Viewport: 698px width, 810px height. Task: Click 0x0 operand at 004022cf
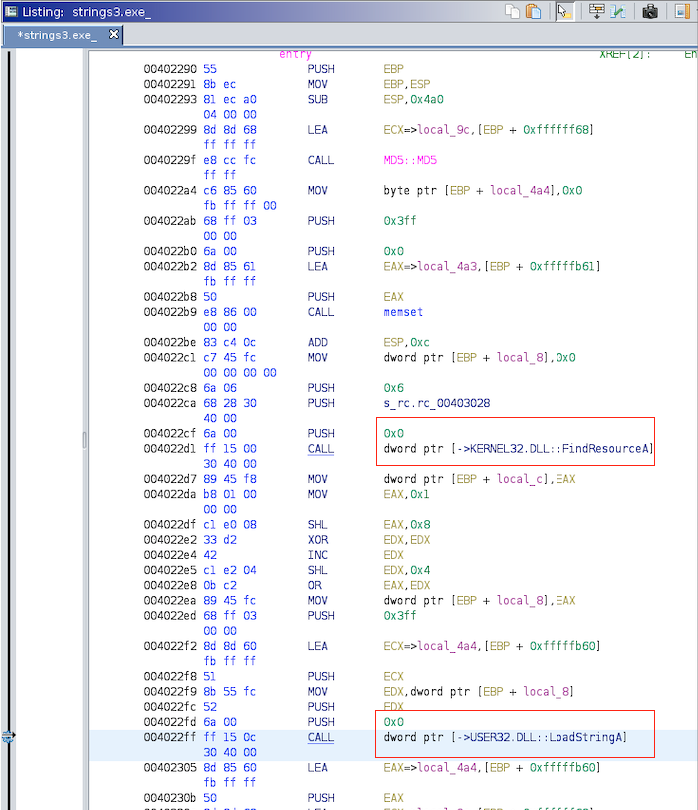[x=394, y=433]
